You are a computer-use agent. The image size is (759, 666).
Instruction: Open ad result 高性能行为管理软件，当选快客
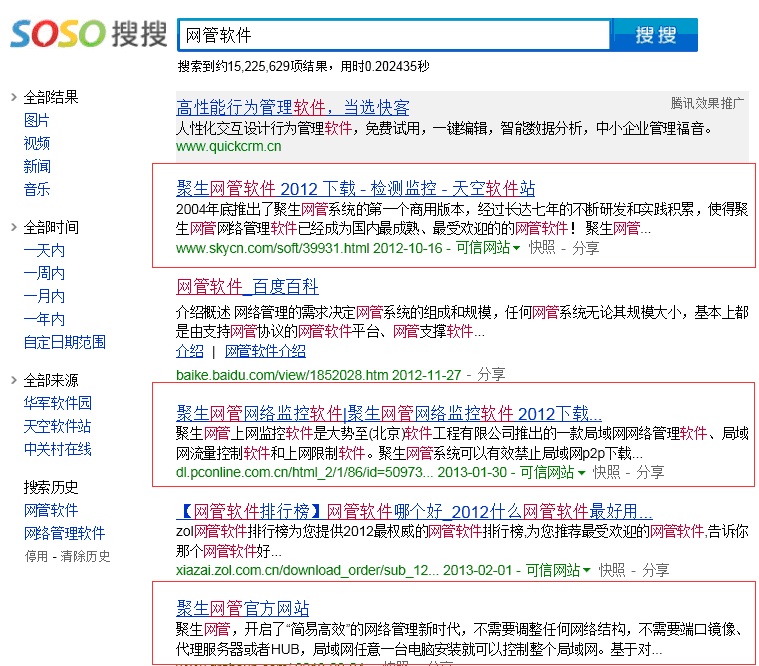(293, 107)
